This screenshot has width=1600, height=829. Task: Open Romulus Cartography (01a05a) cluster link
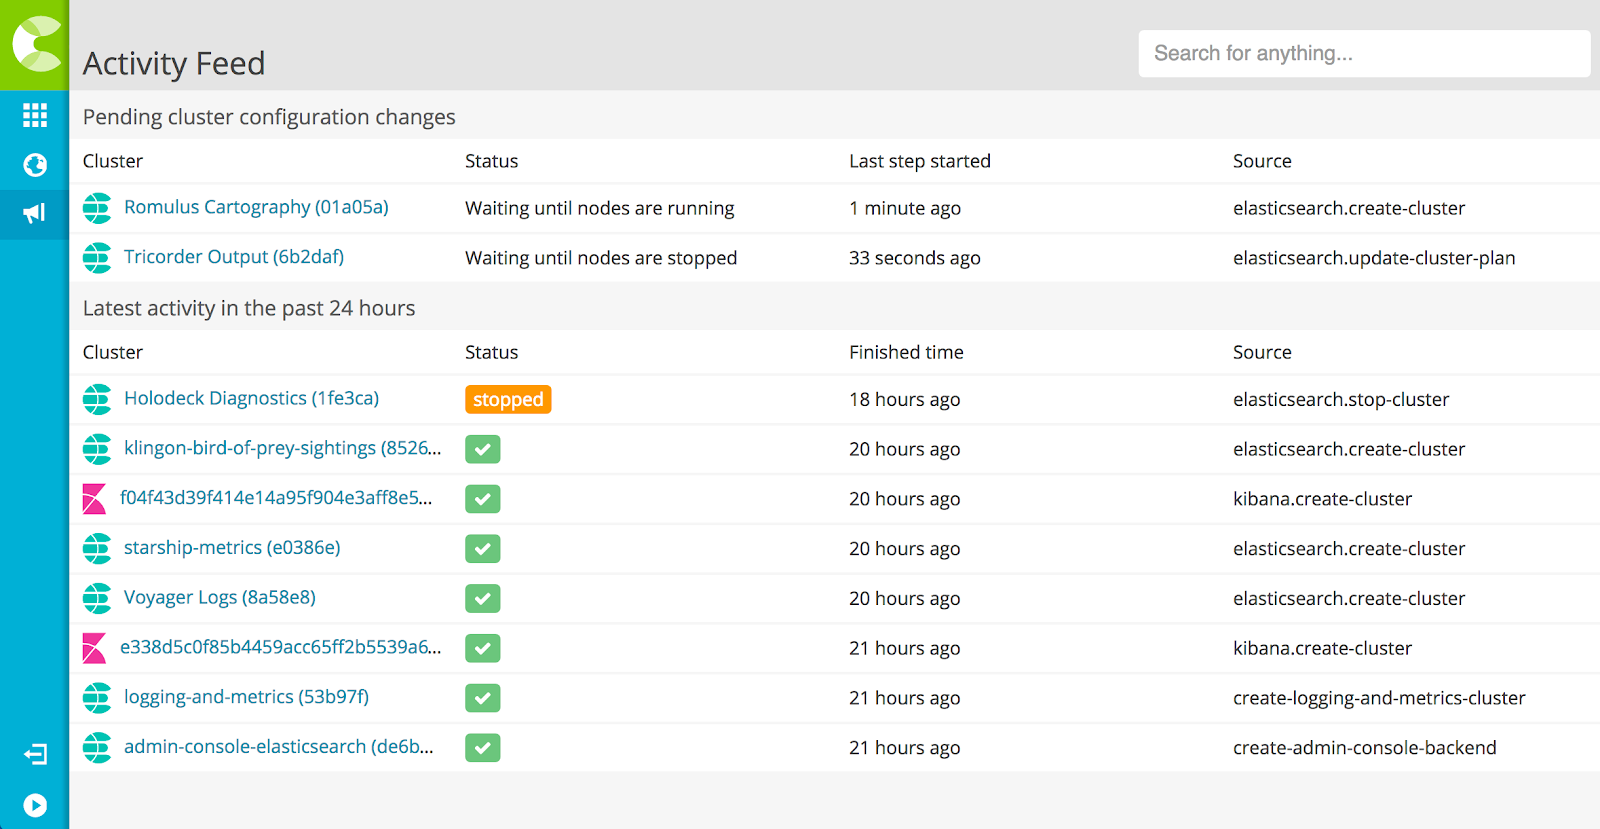(x=256, y=207)
